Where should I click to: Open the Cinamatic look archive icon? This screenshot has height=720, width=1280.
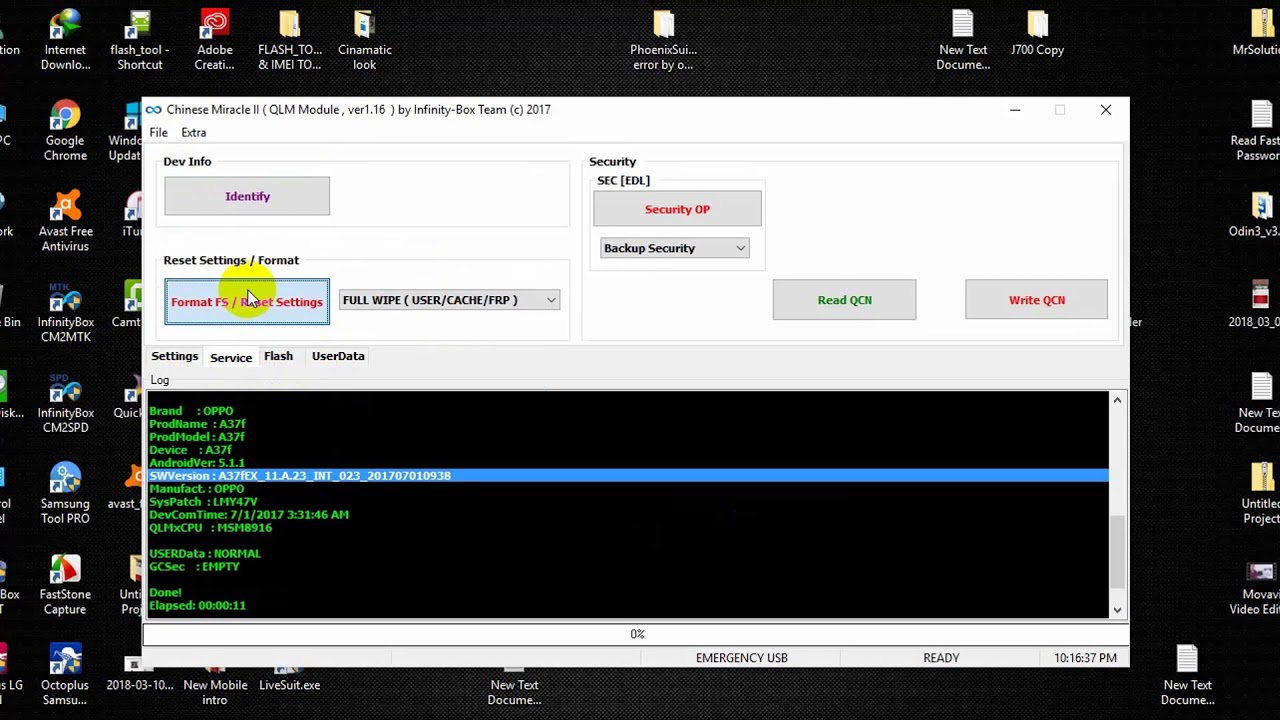[364, 40]
